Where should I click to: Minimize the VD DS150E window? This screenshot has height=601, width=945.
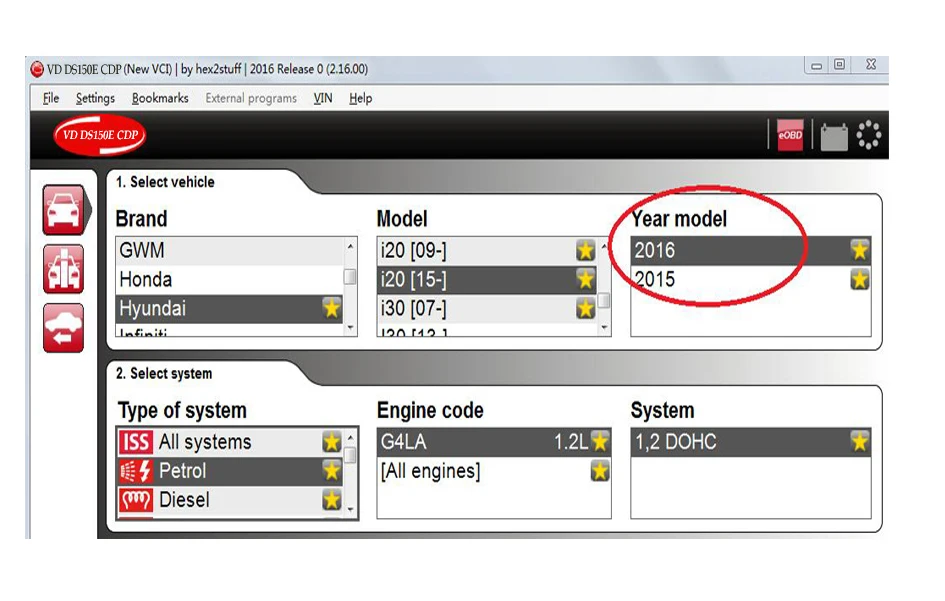(817, 65)
